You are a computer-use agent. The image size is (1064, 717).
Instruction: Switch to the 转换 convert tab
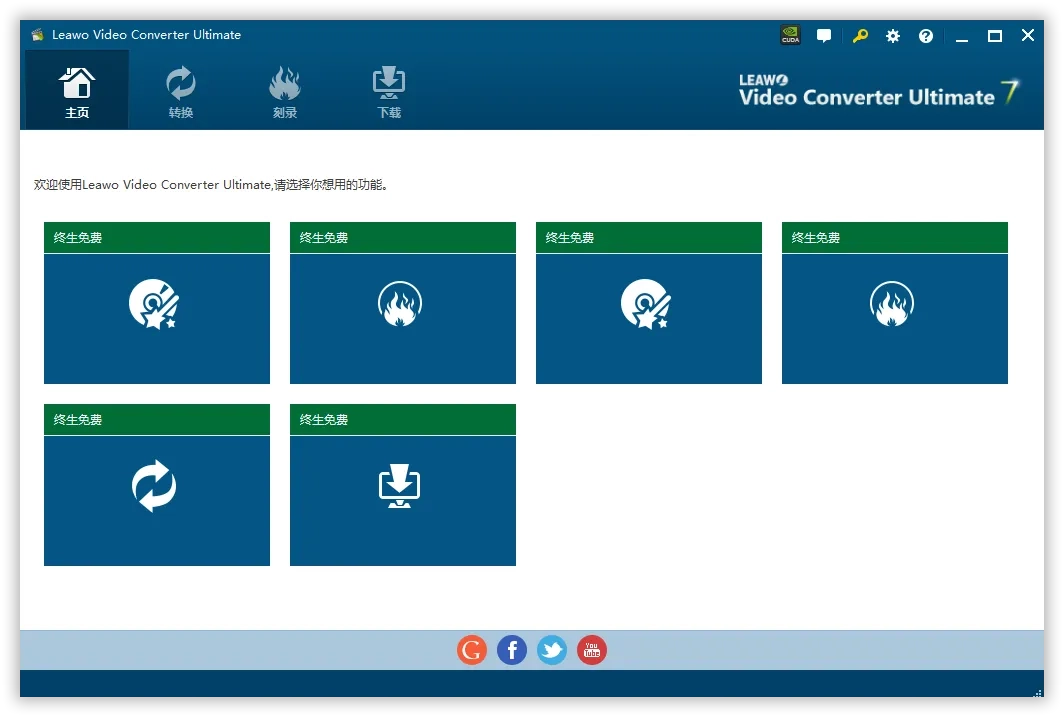point(180,90)
